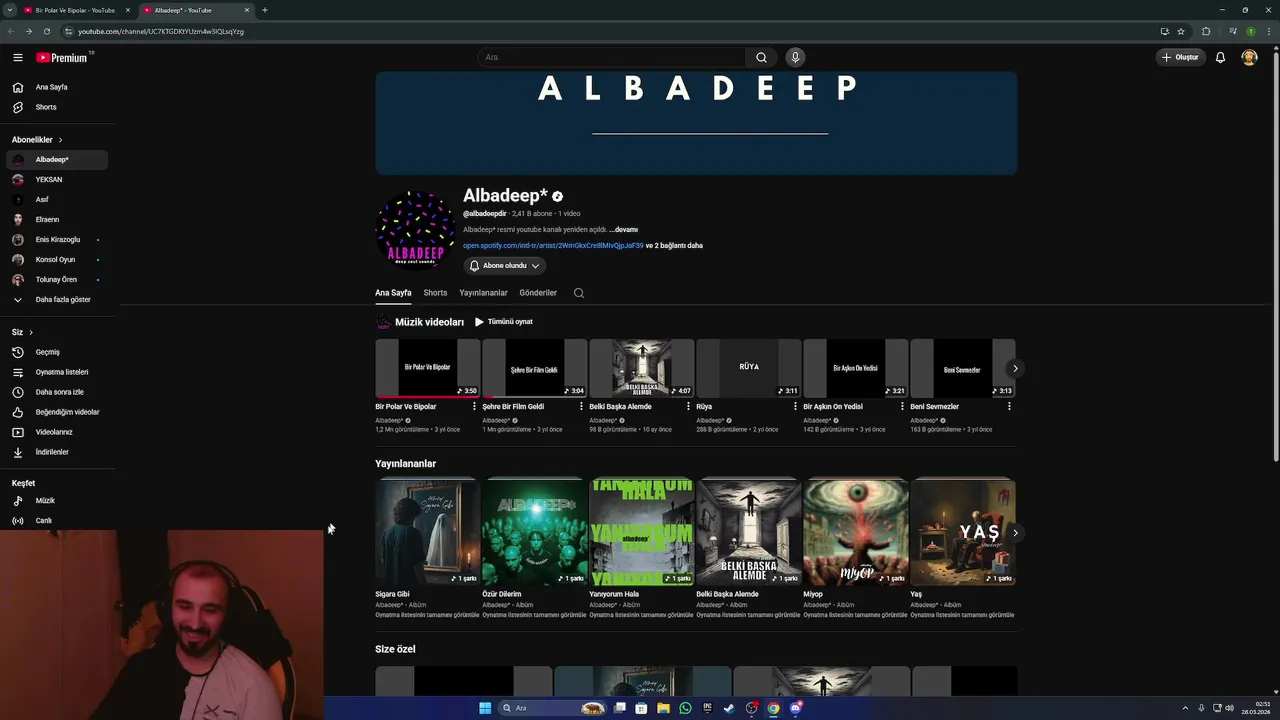1280x720 pixels.
Task: Open the YouTube hamburger guide menu
Action: (17, 58)
